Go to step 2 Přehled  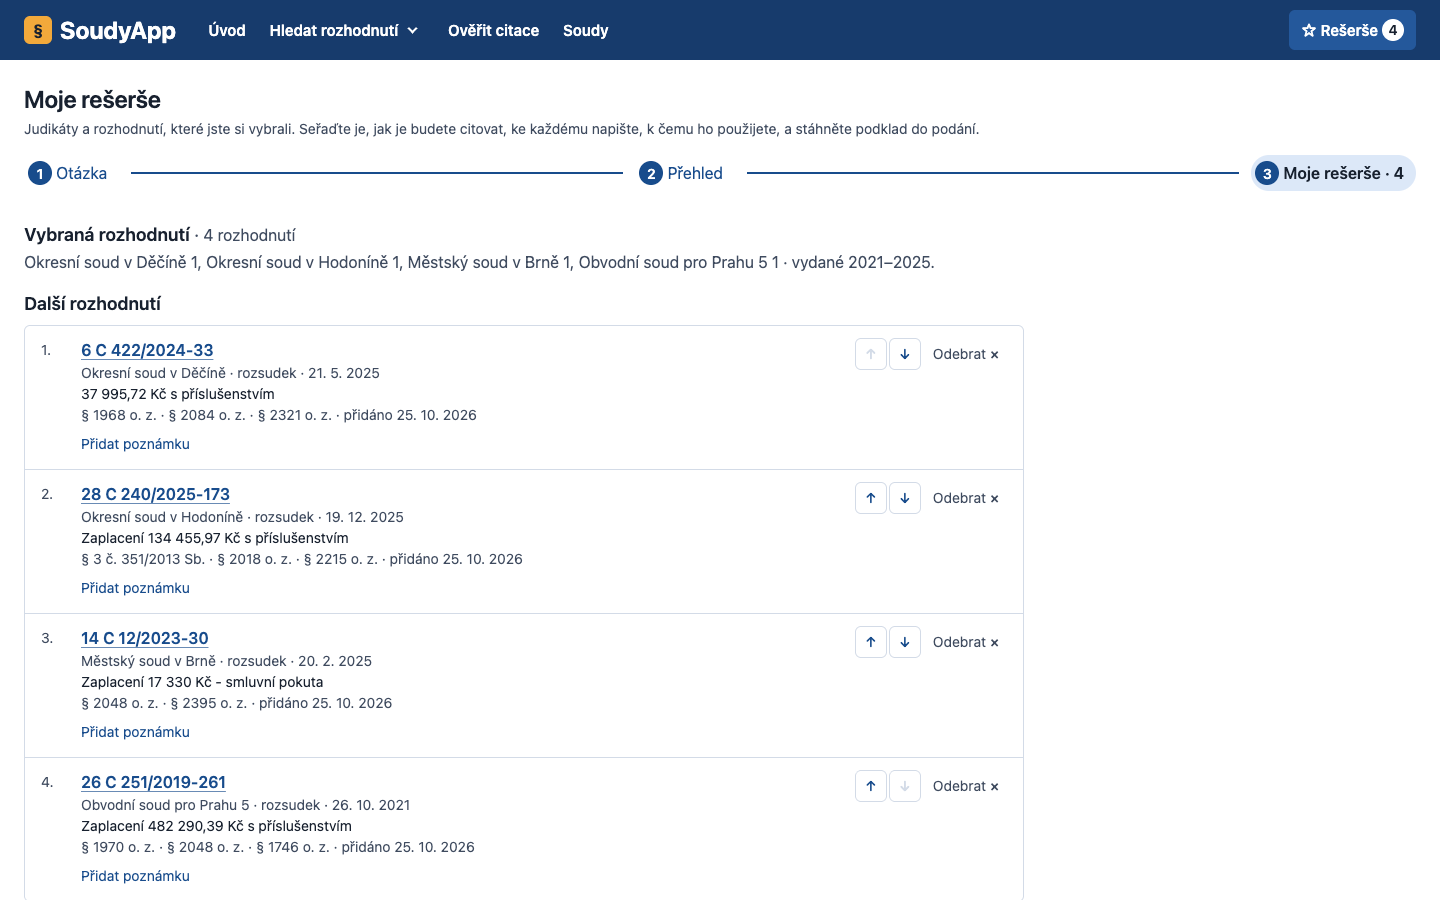681,173
